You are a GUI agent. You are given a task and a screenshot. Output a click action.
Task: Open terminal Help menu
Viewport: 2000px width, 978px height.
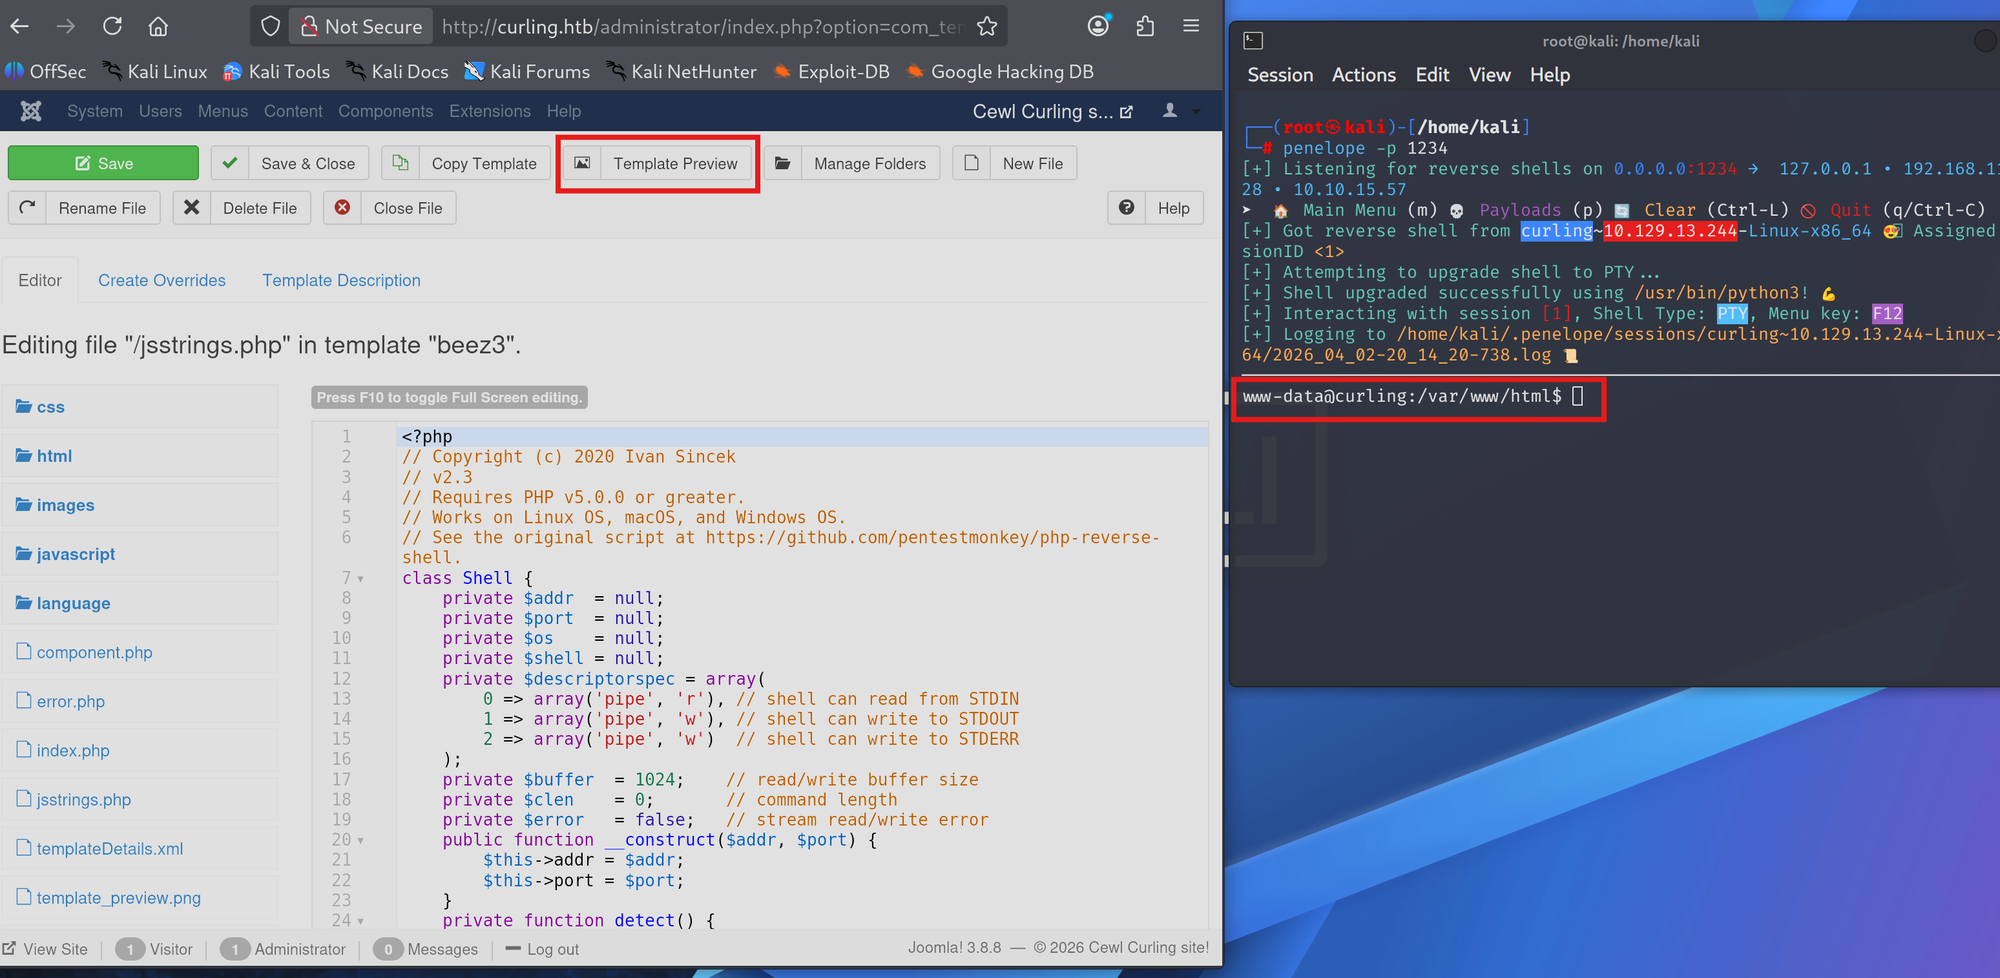click(1550, 75)
